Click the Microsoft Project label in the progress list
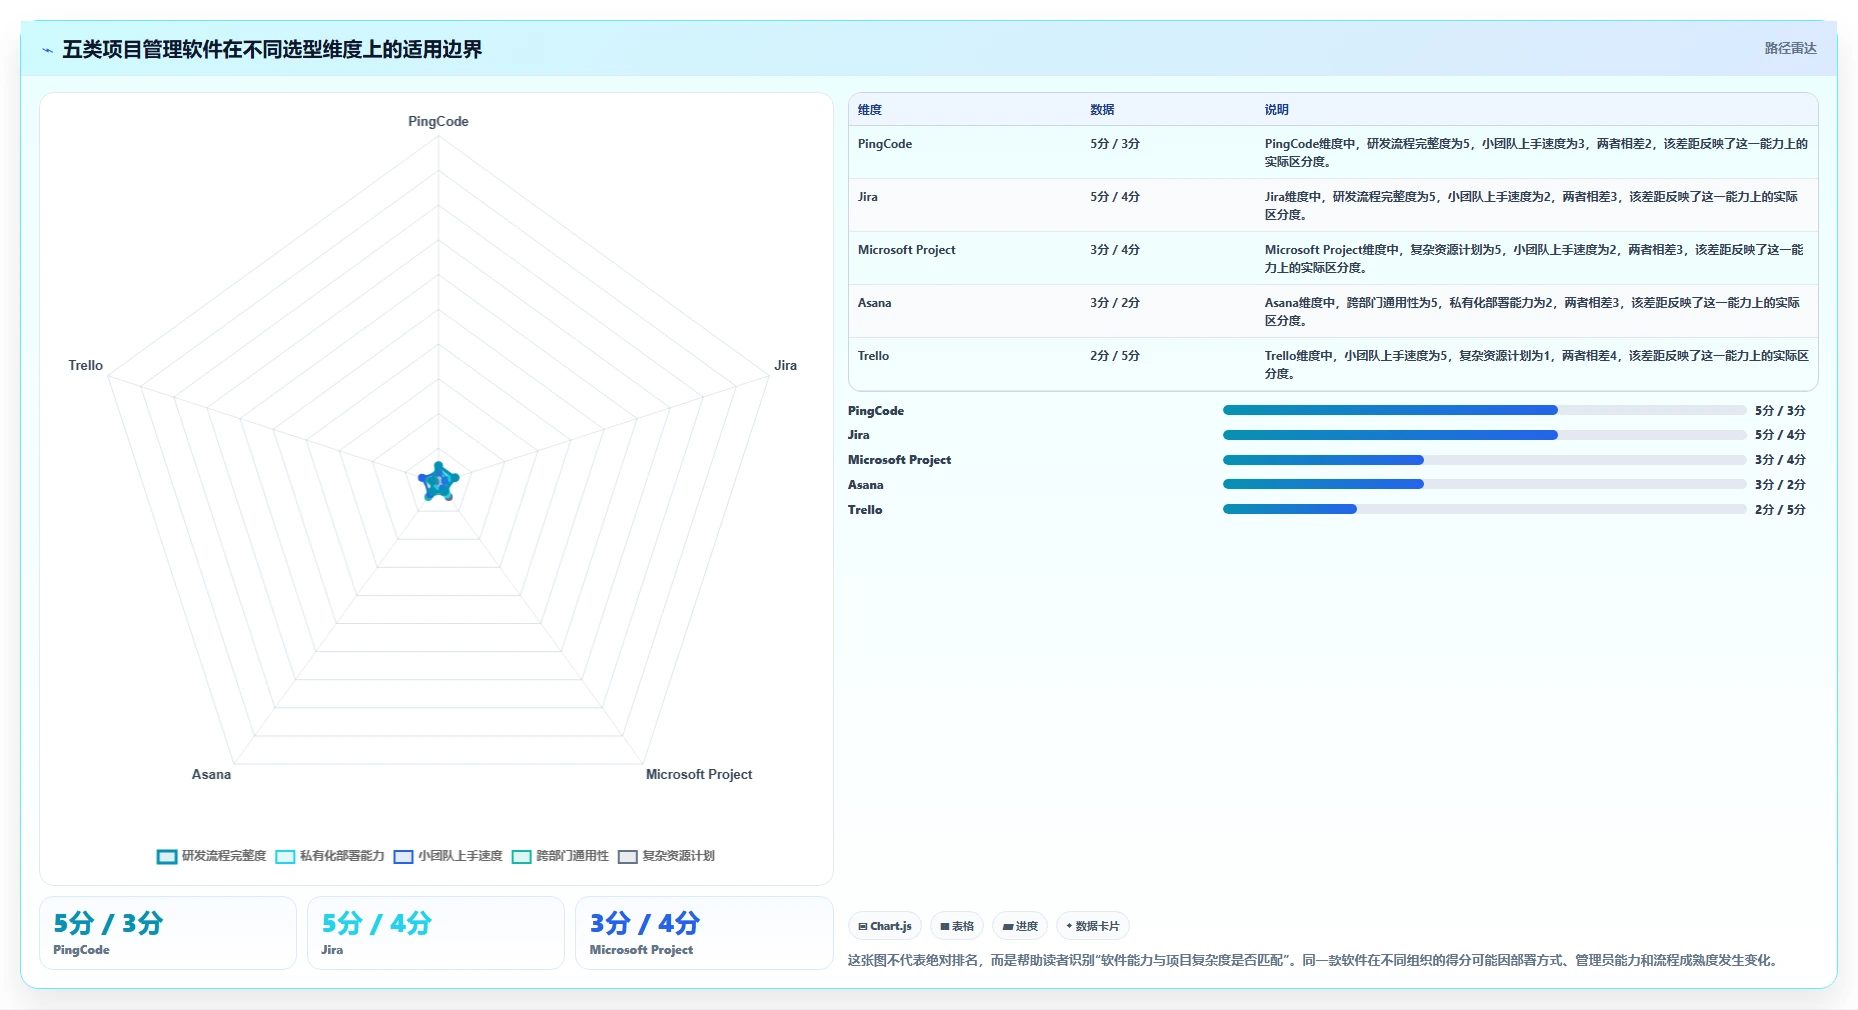Screen dimensions: 1858x1010 899,460
